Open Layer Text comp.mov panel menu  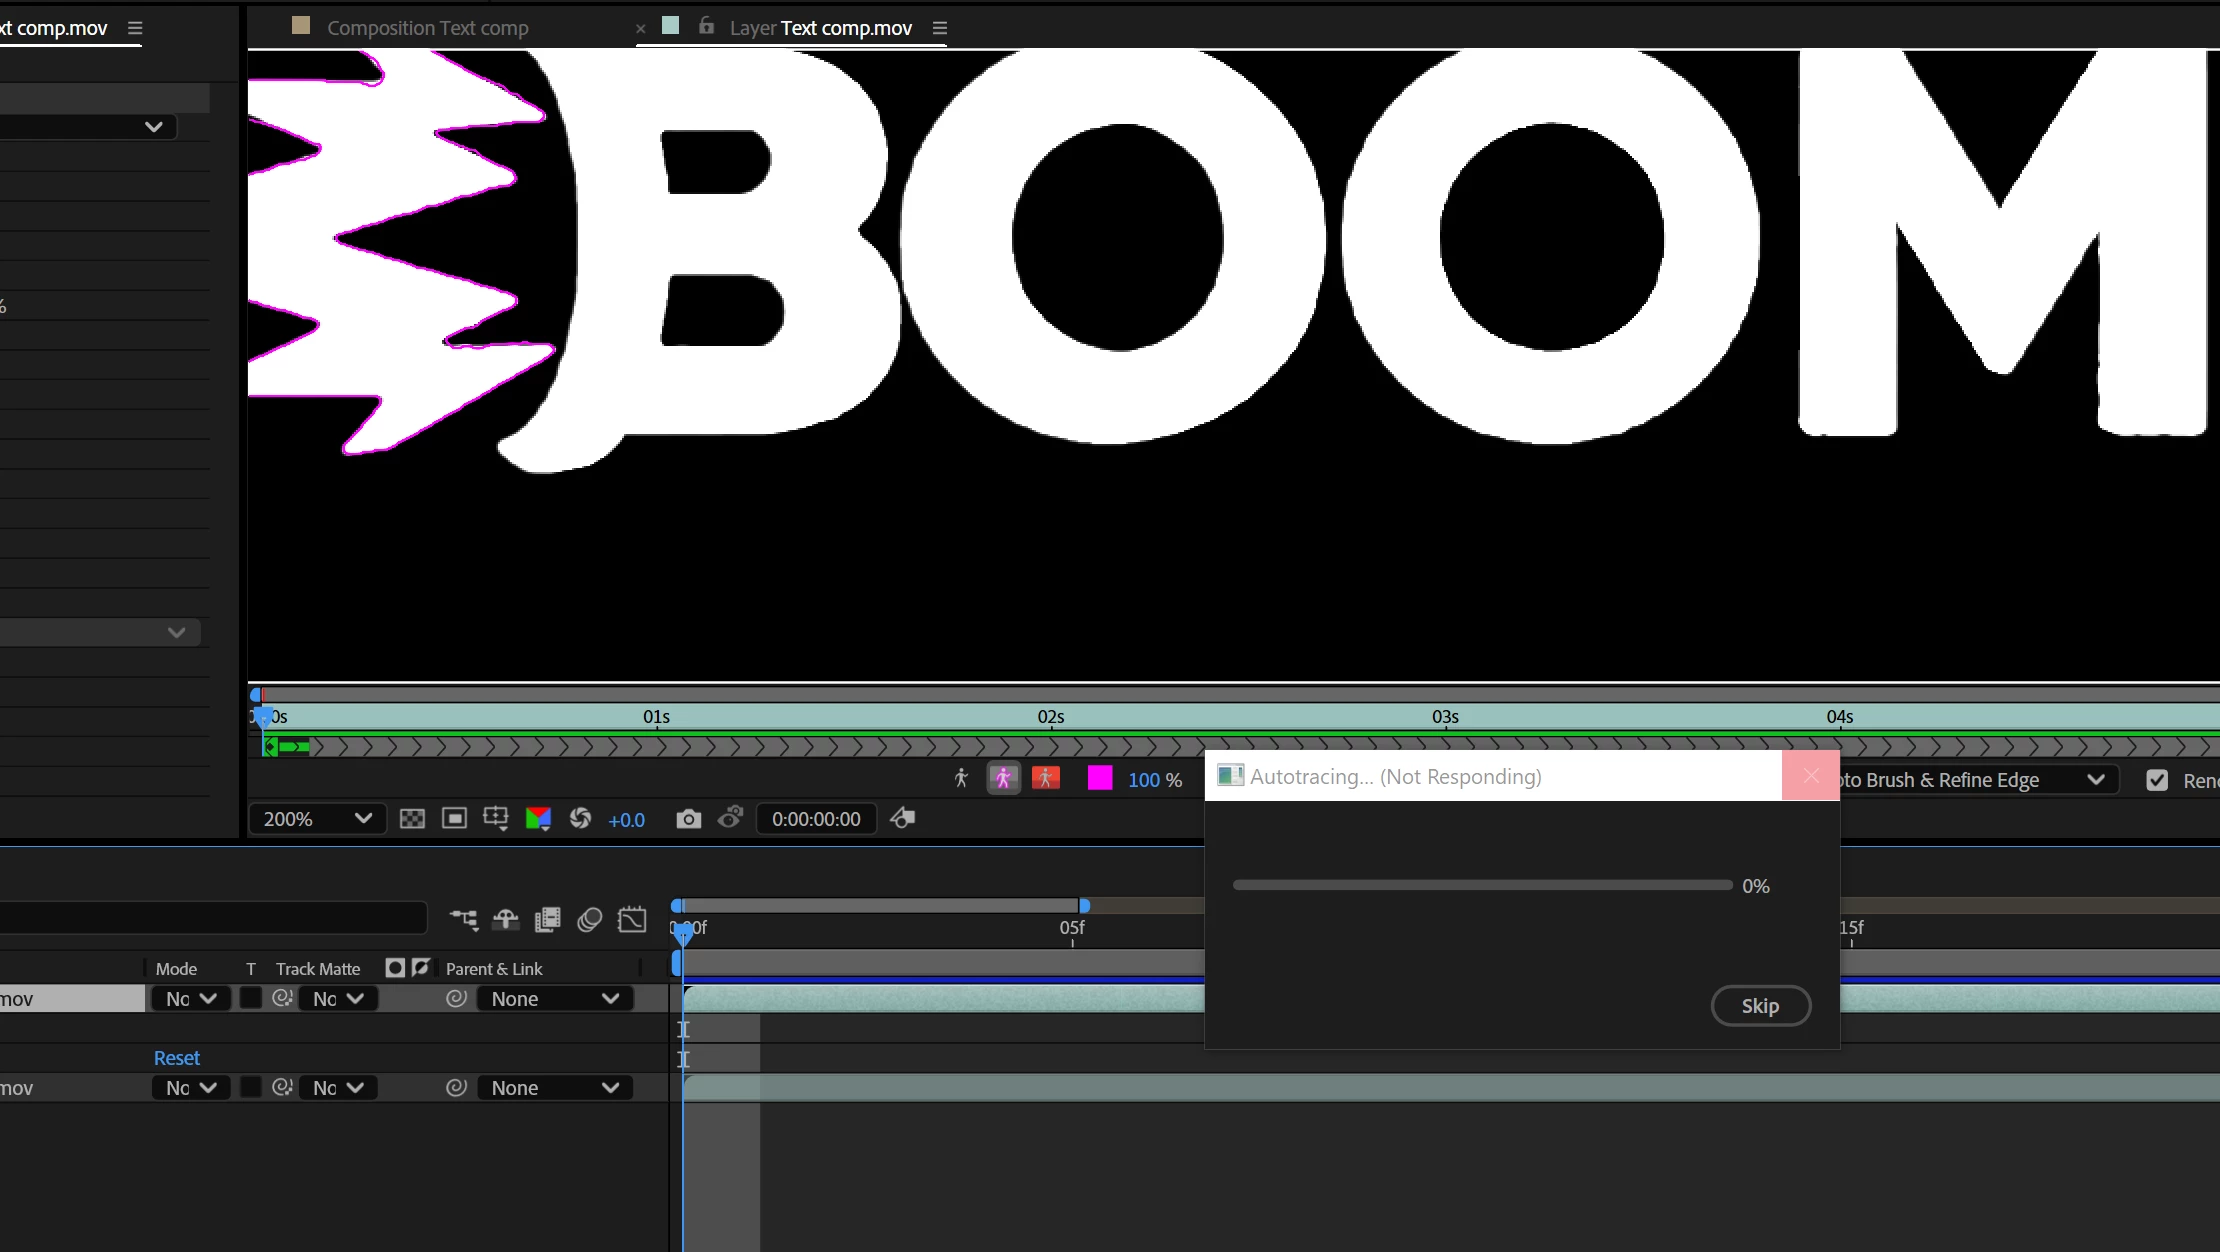coord(939,28)
